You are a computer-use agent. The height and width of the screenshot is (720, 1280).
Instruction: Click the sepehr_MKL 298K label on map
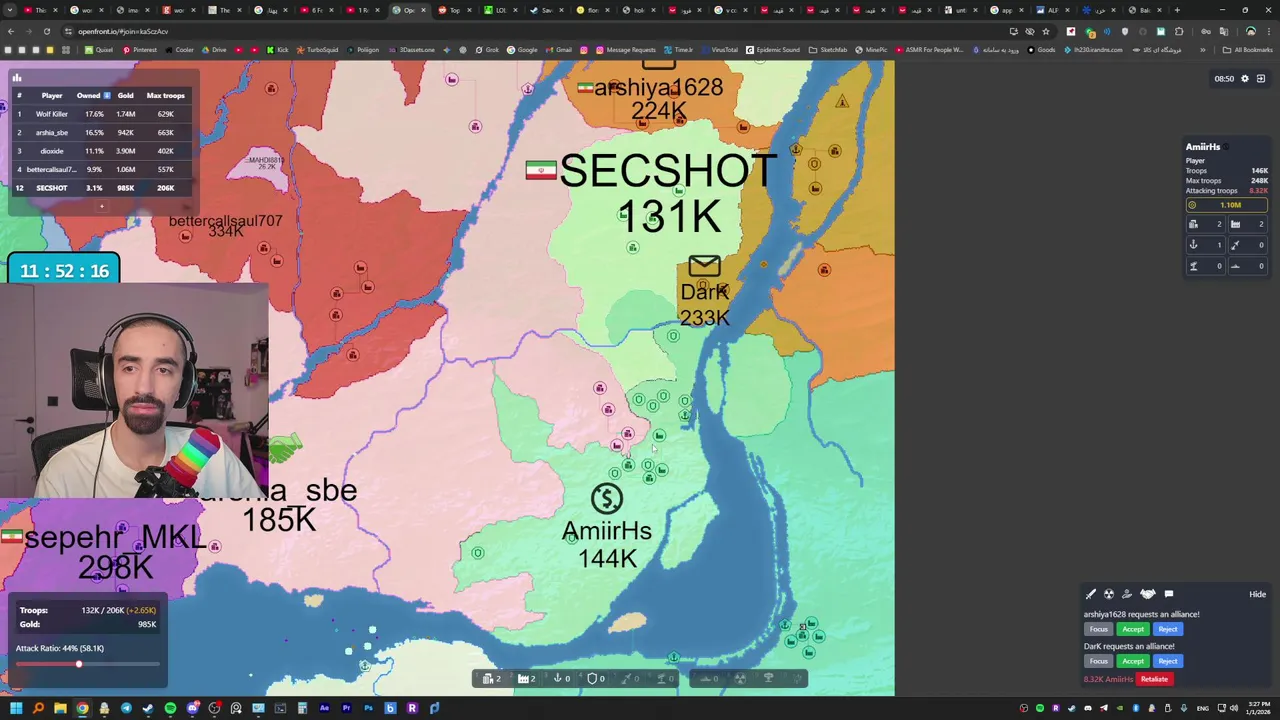click(116, 552)
